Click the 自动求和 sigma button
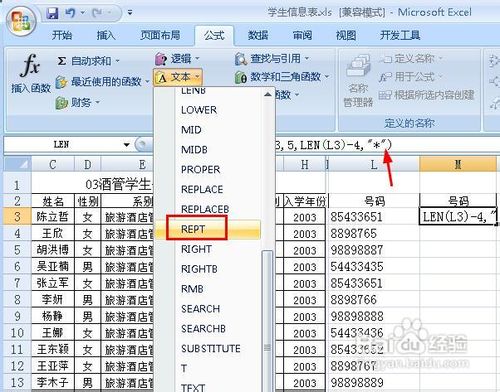Screen dimensions: 500x392 pos(84,61)
